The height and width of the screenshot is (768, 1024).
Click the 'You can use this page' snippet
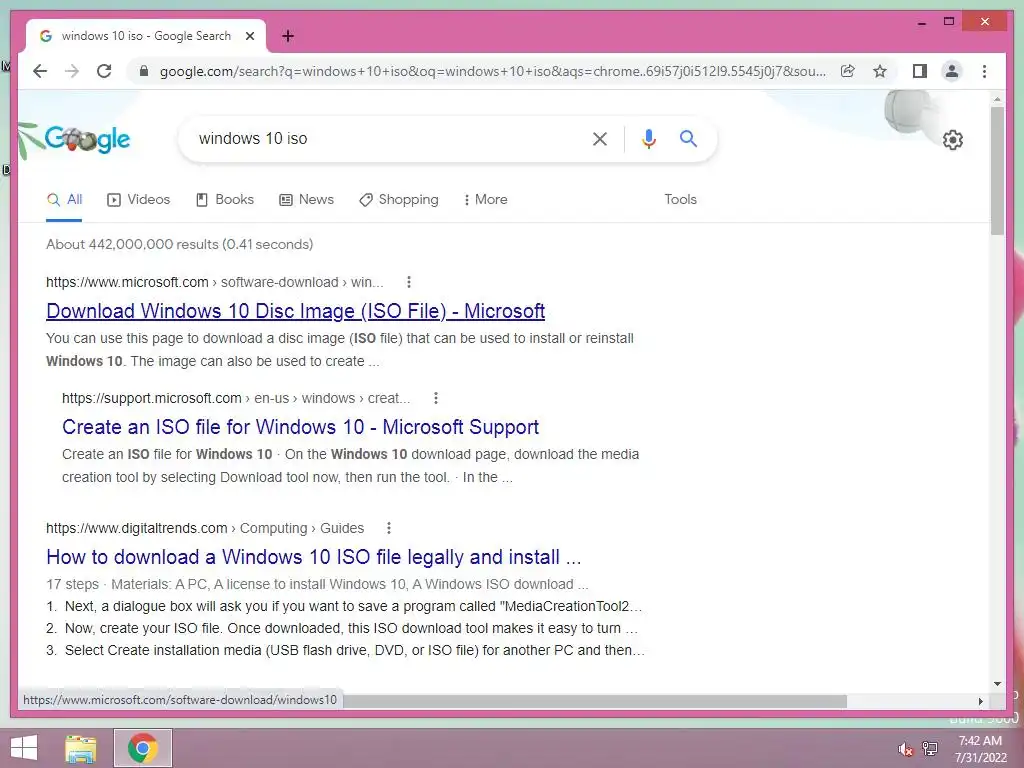(x=340, y=350)
